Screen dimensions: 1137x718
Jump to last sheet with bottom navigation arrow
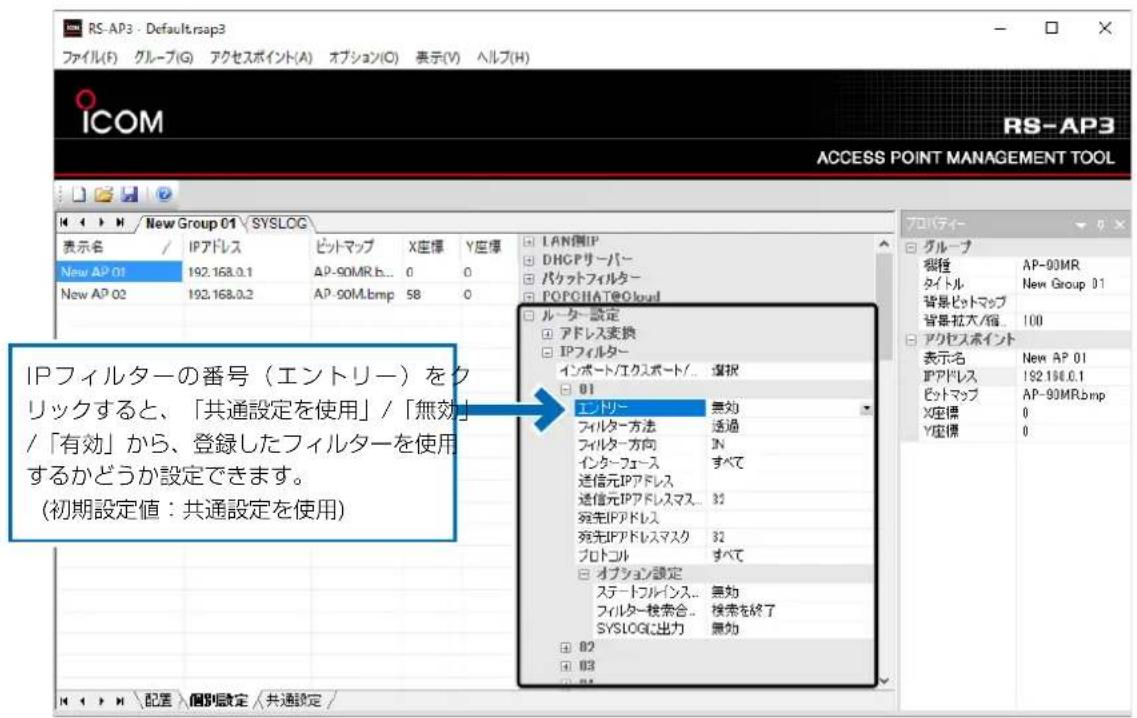click(x=120, y=701)
